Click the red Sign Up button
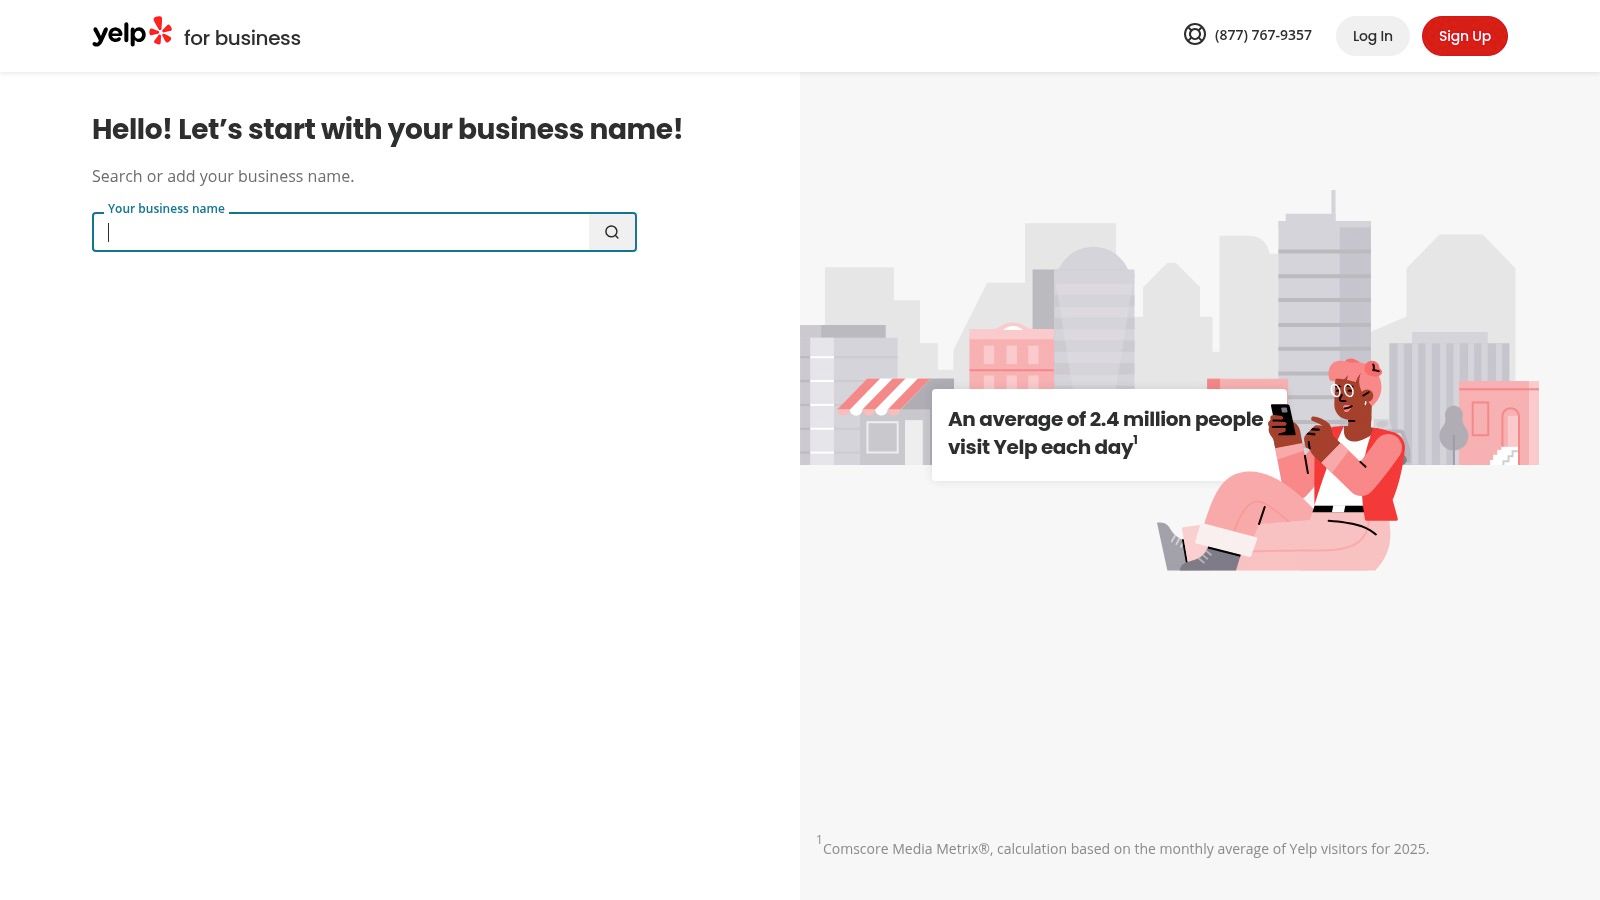1600x900 pixels. tap(1464, 36)
